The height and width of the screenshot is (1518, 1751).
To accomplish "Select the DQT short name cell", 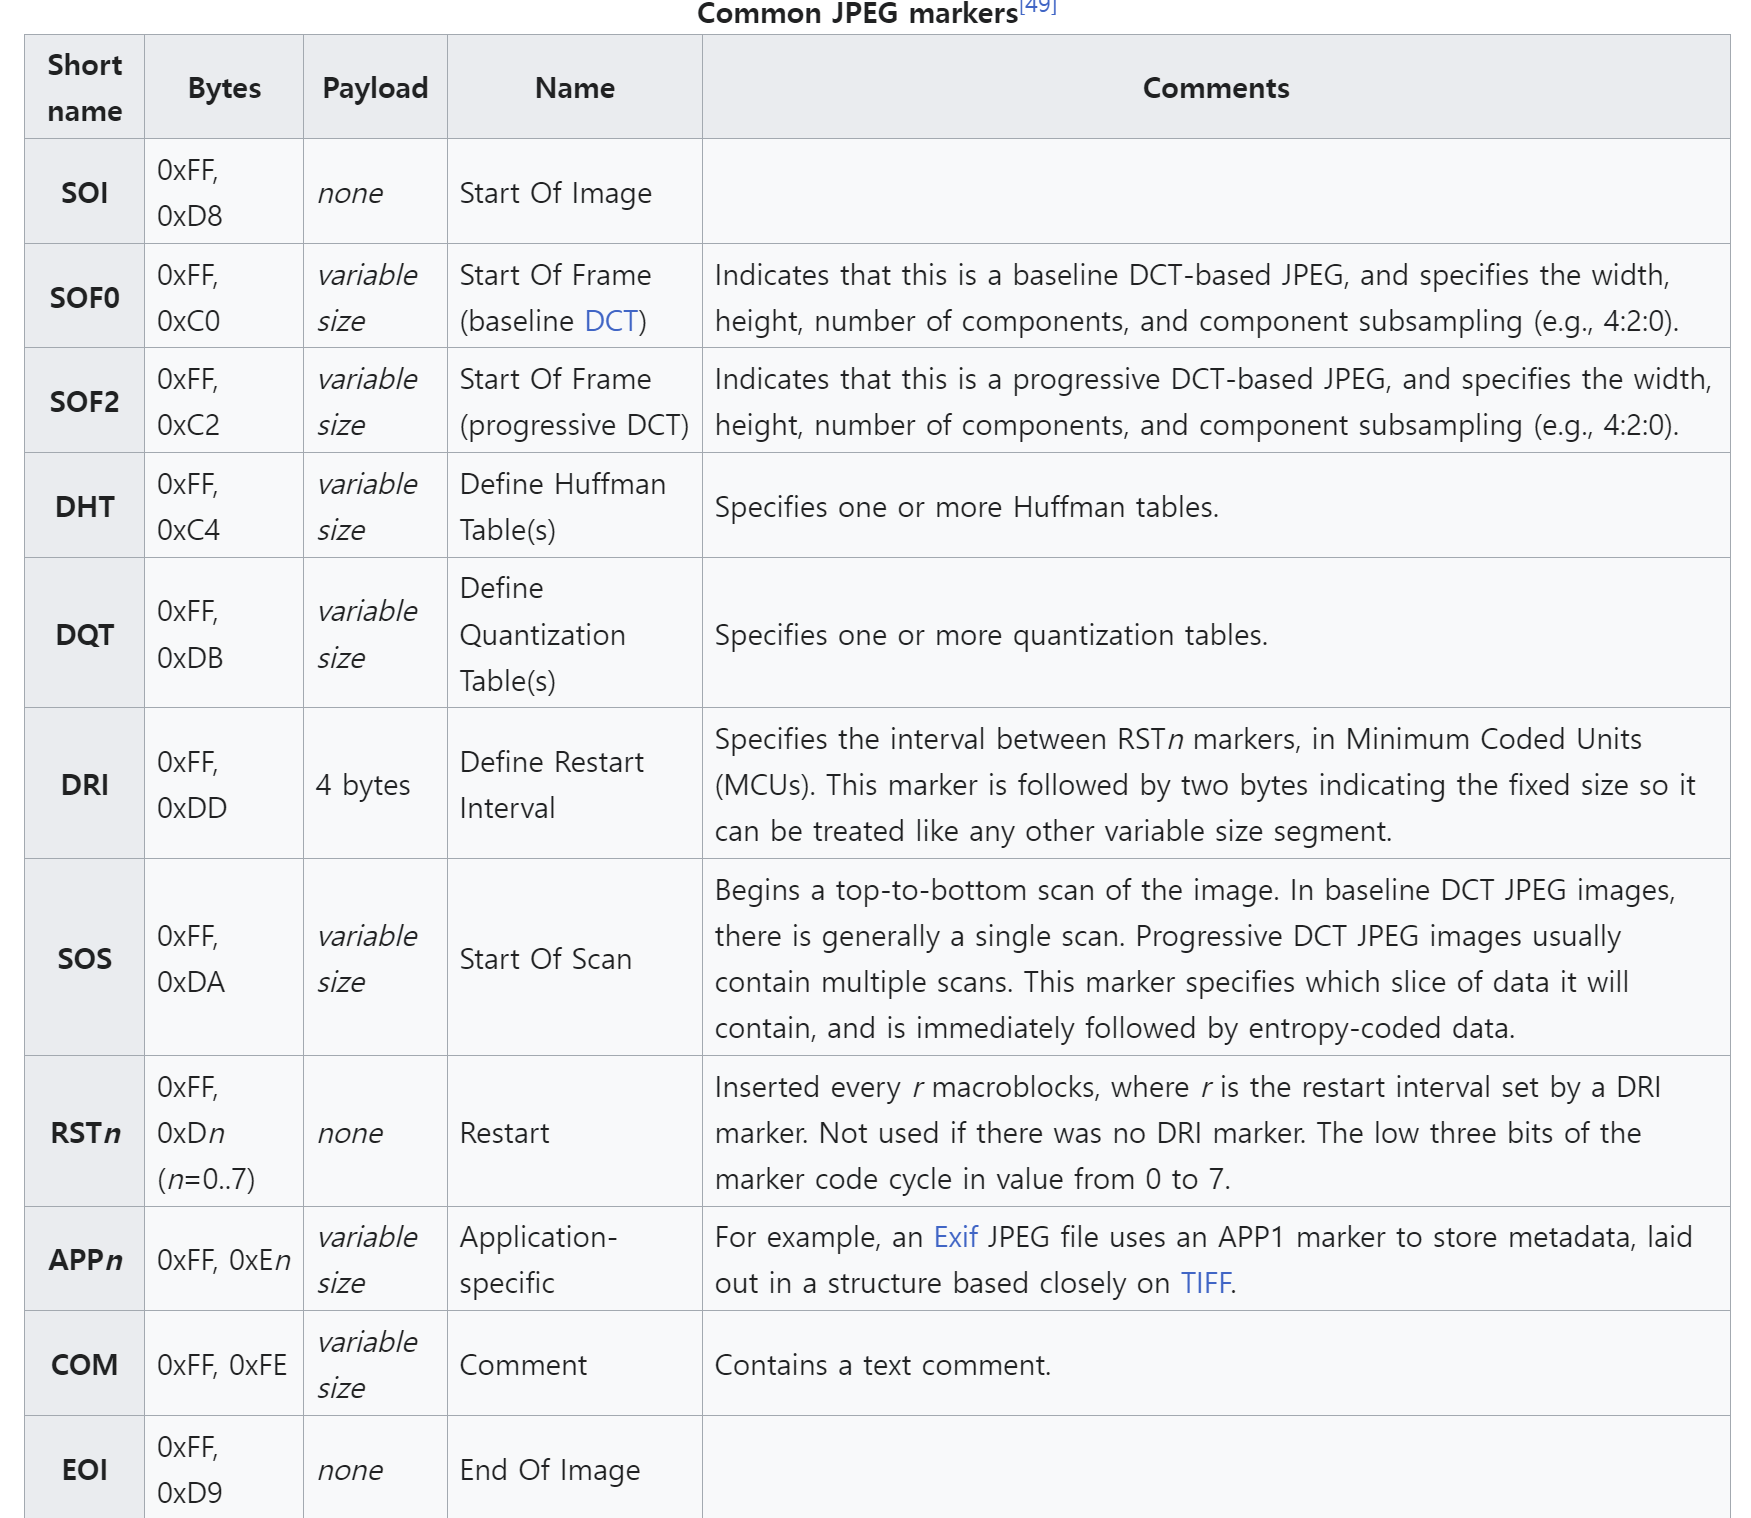I will point(85,634).
